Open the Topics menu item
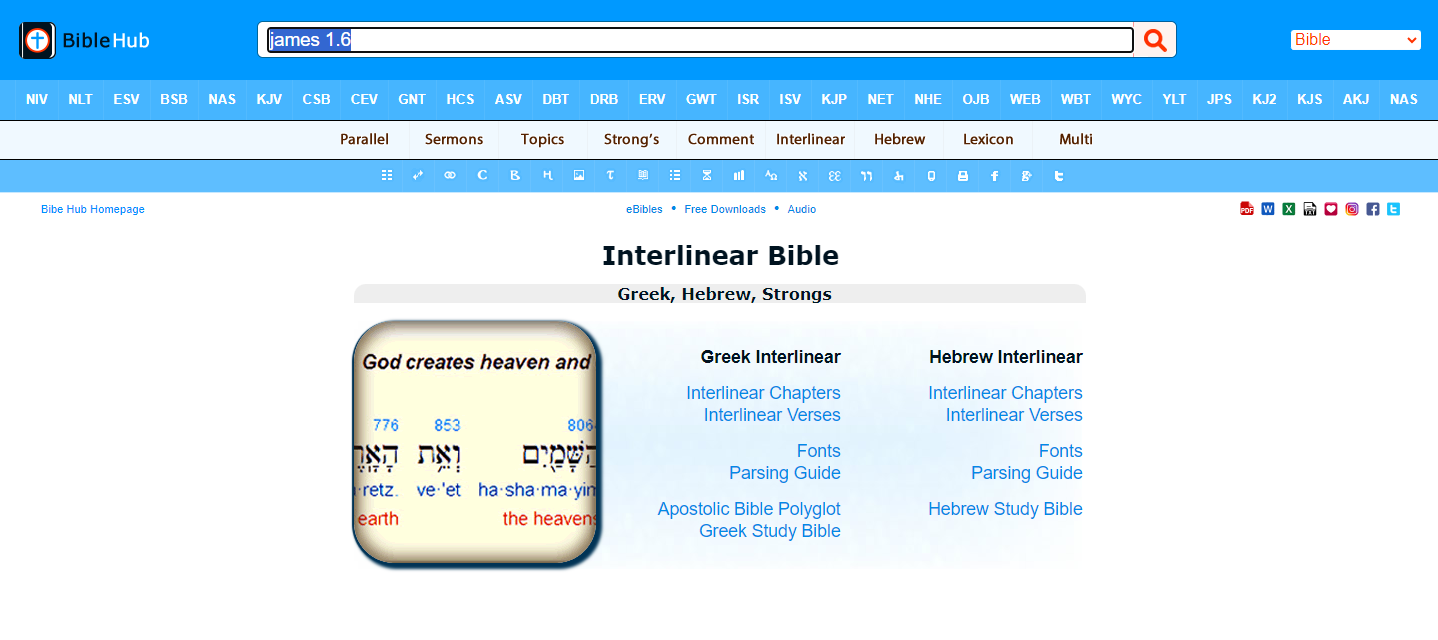 tap(543, 139)
